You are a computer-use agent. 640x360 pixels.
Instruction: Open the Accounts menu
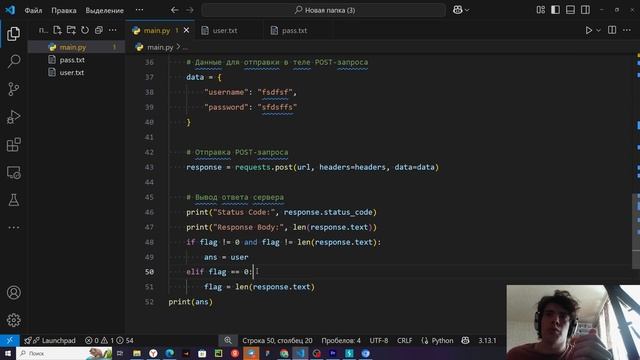(13, 292)
